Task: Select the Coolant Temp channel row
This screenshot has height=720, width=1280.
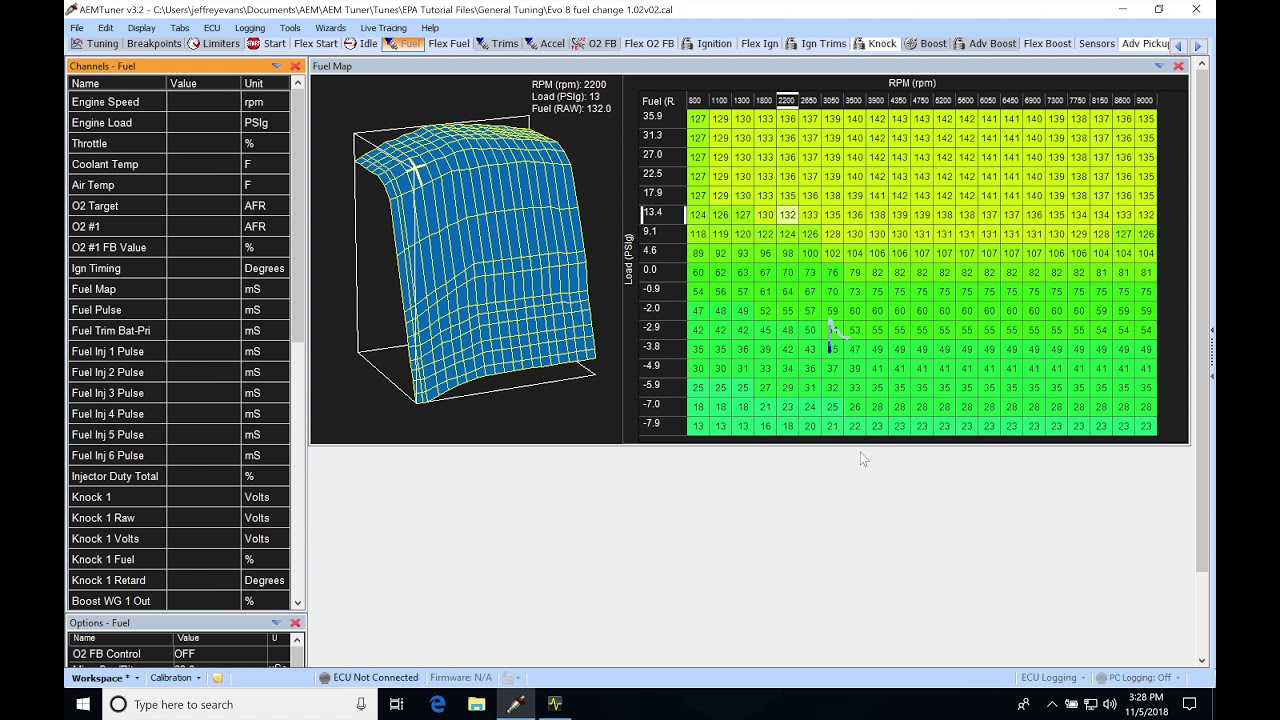Action: [179, 164]
